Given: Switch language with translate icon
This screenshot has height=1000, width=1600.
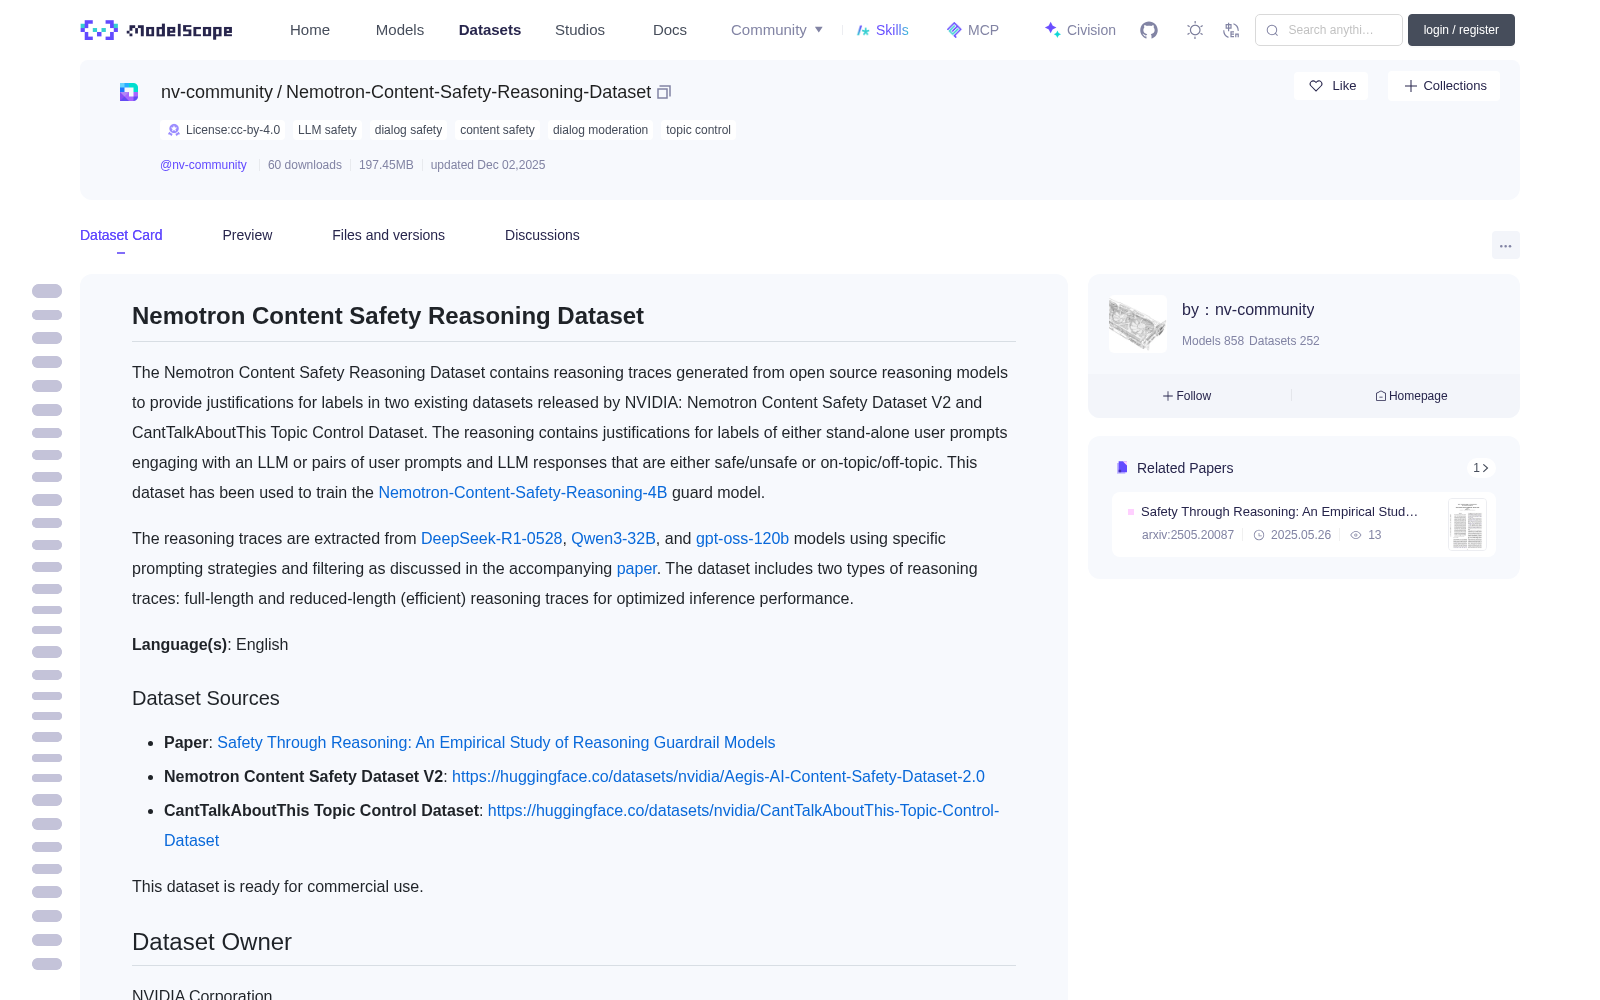Looking at the screenshot, I should [1232, 30].
